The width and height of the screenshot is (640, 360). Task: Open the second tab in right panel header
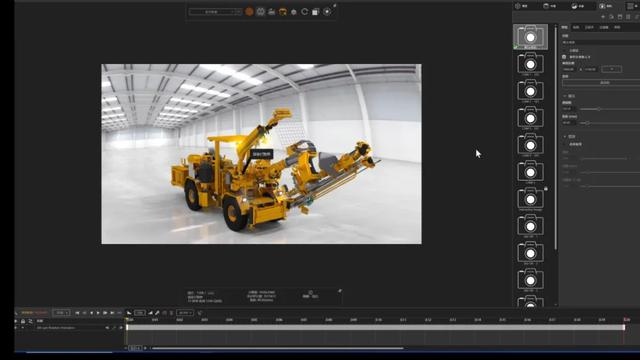(549, 6)
